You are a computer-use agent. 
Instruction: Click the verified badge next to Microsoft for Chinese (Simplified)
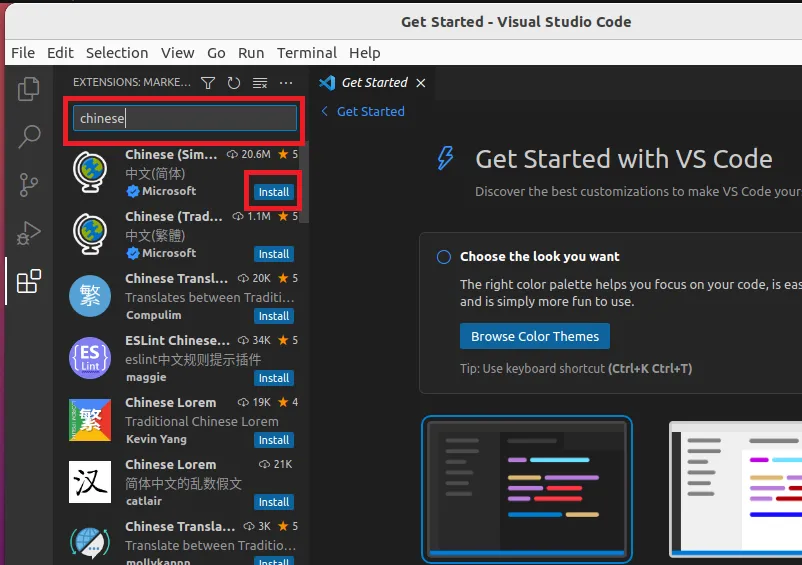pos(133,191)
